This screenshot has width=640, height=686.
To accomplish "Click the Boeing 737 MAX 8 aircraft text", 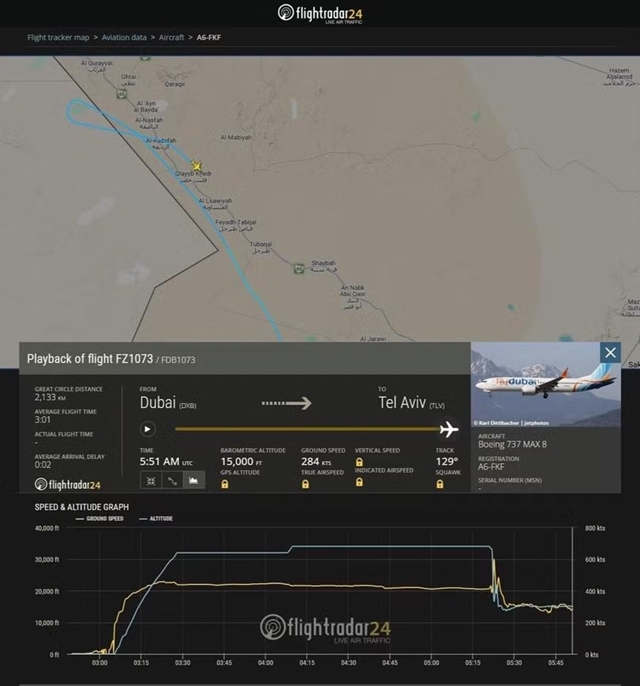I will [x=512, y=444].
